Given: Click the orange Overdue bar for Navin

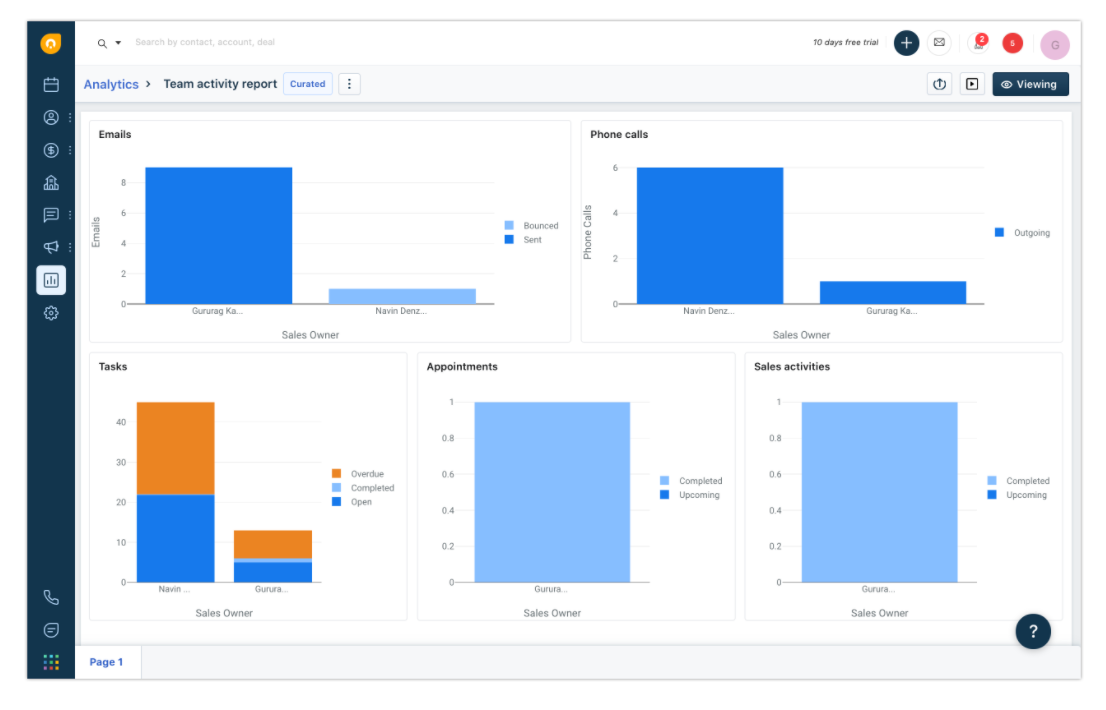Looking at the screenshot, I should 176,448.
